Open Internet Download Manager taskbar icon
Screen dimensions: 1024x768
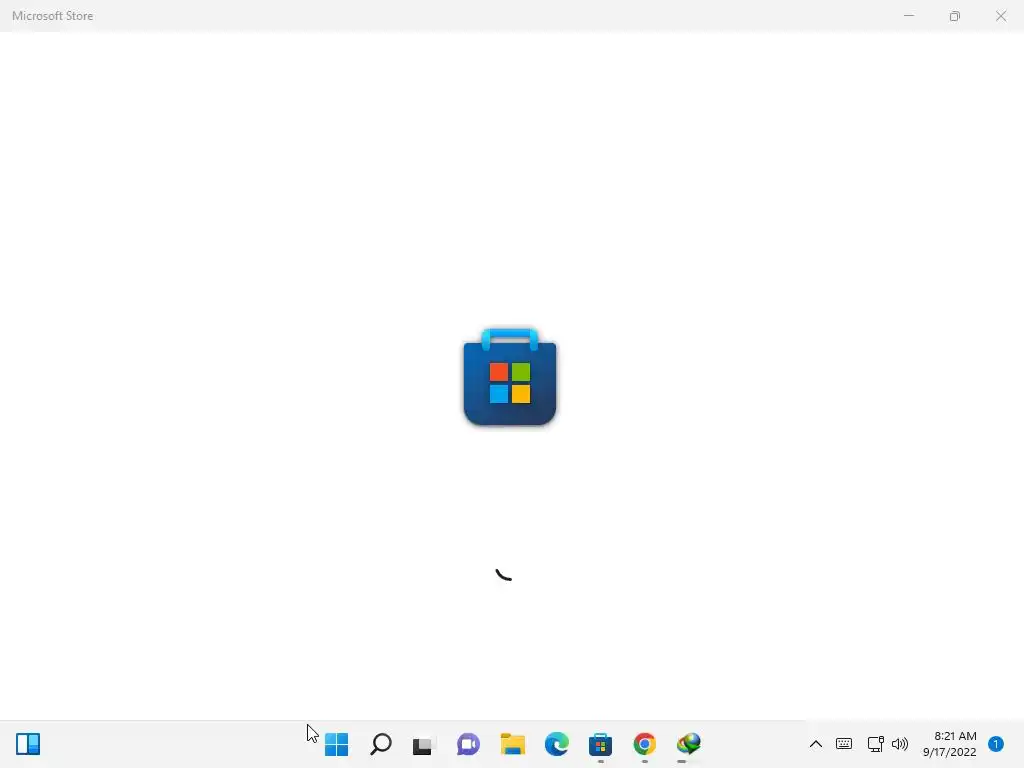point(688,744)
